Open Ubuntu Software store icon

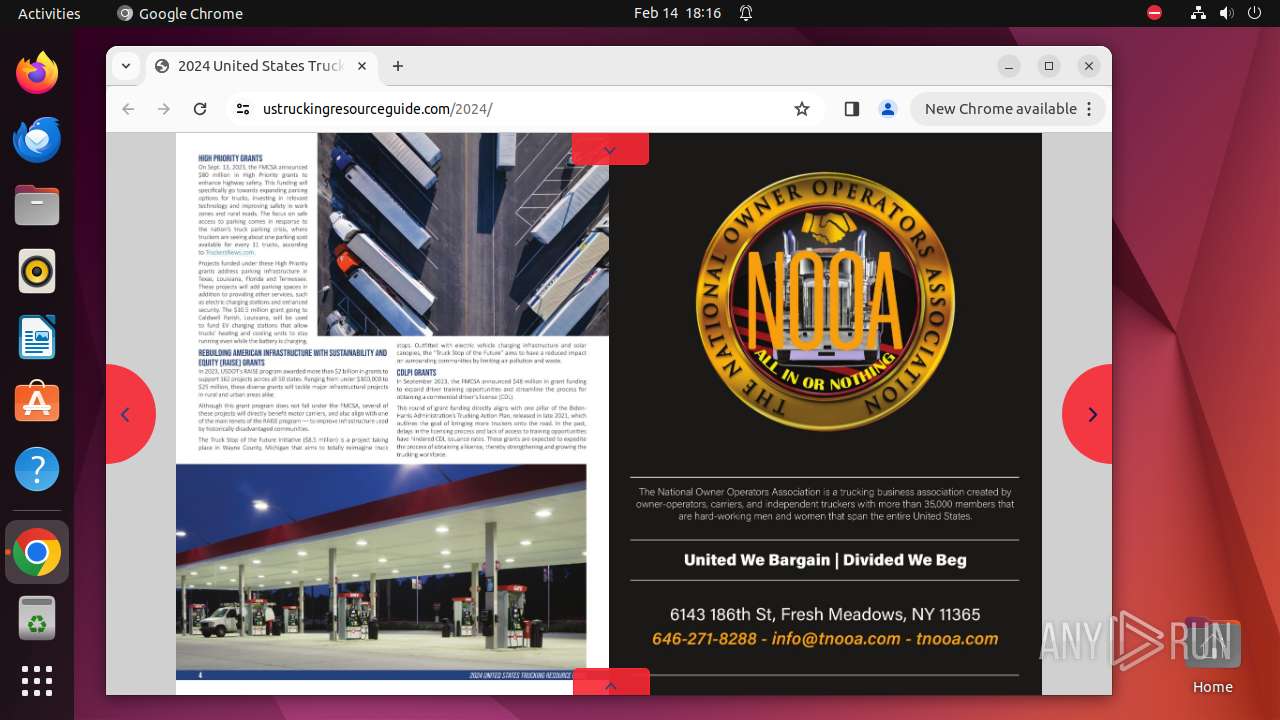[37, 403]
